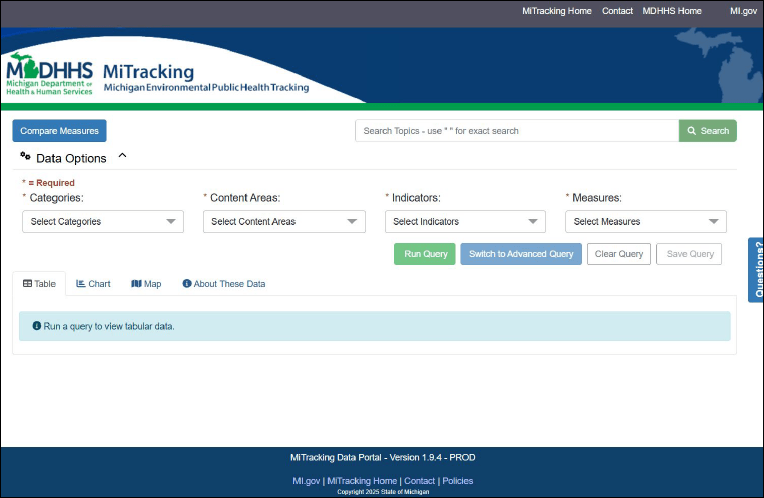Viewport: 764px width, 498px height.
Task: Click the Data Options gears icon
Action: pos(25,156)
